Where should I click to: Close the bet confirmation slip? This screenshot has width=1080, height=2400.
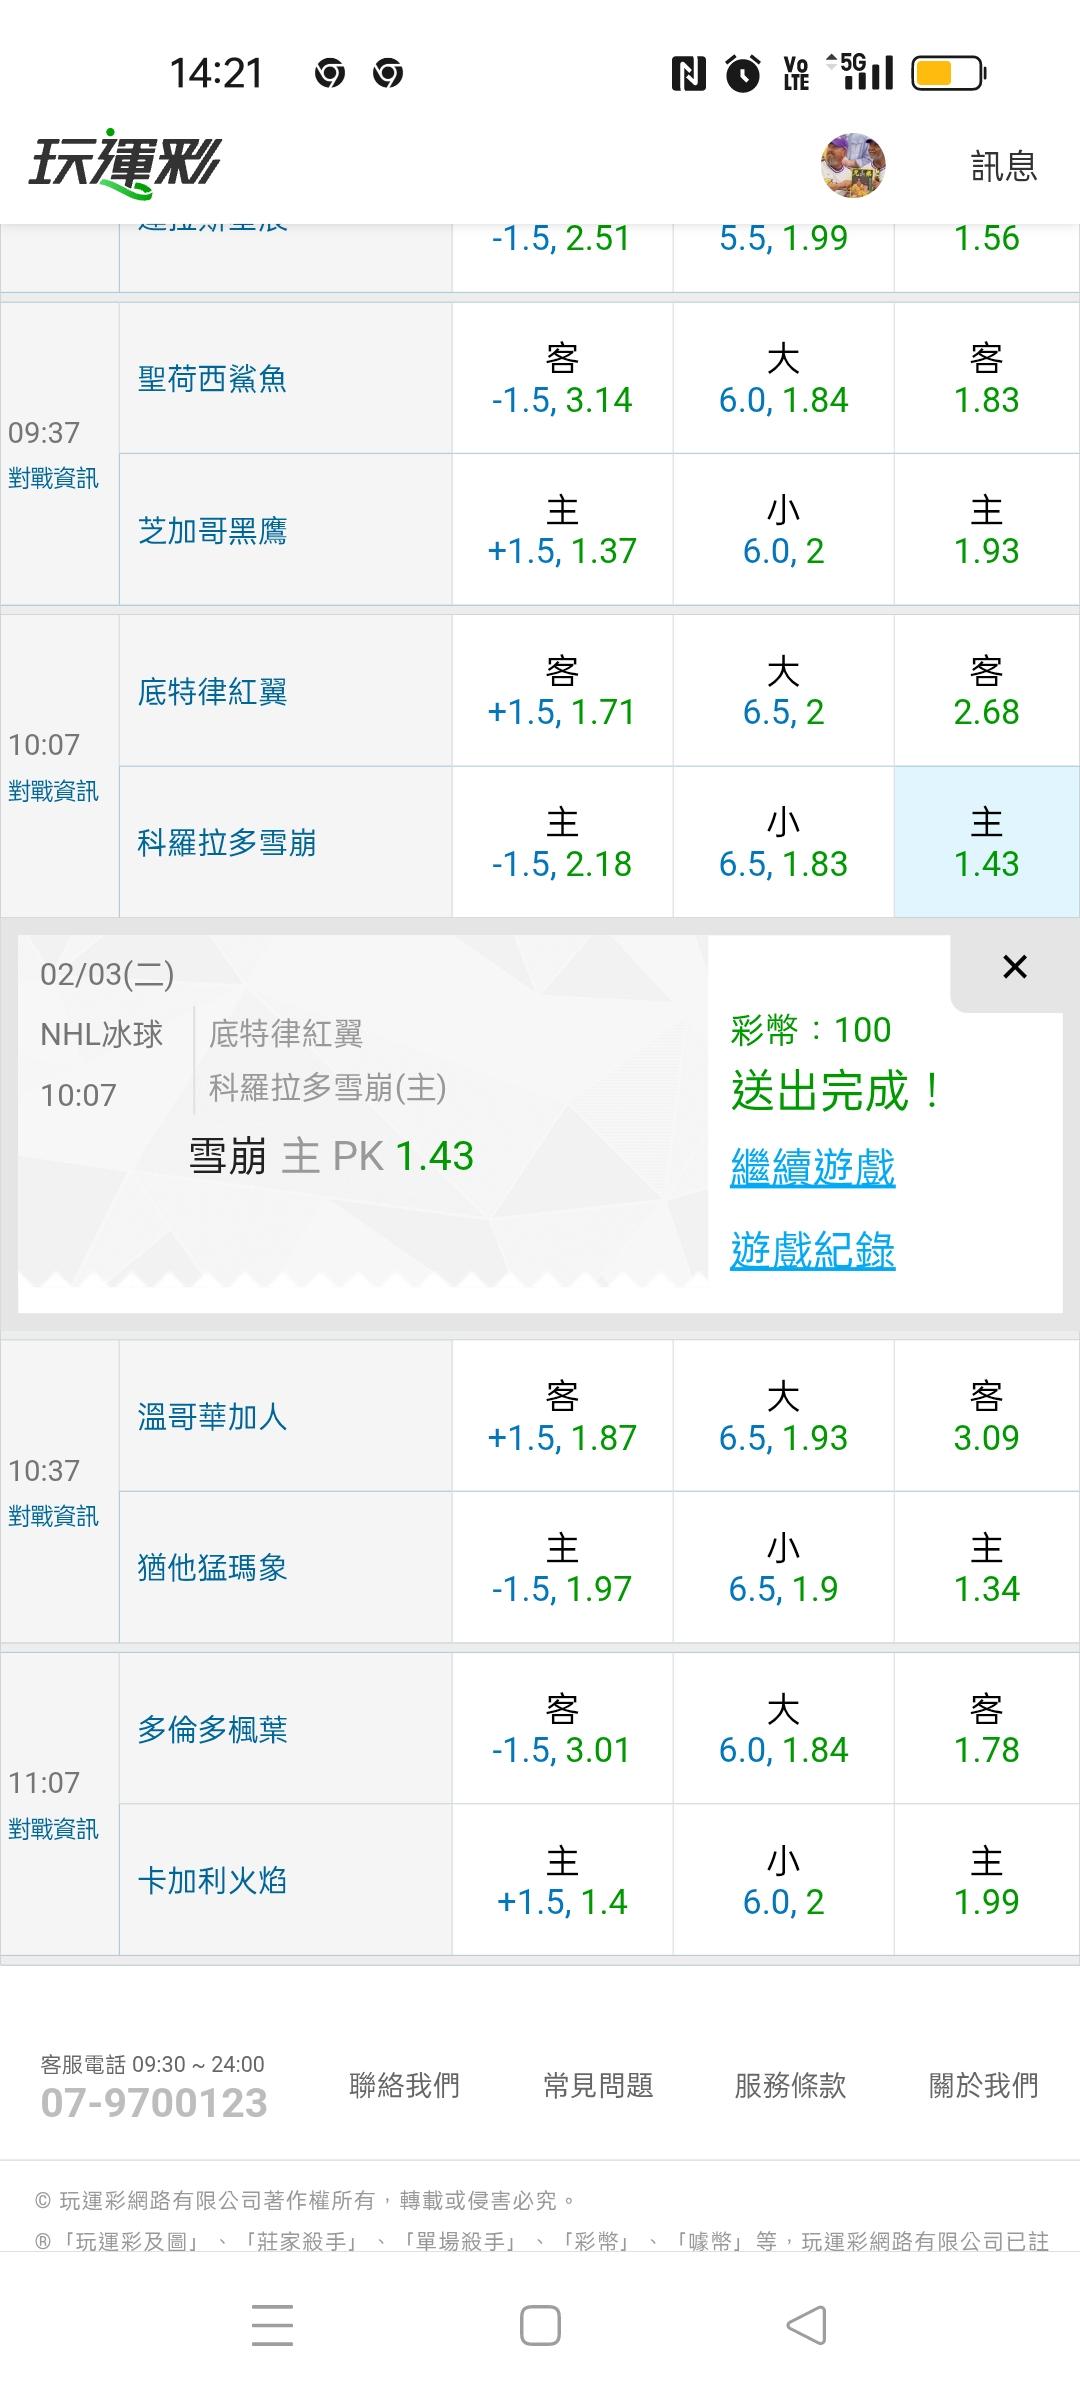point(1014,967)
